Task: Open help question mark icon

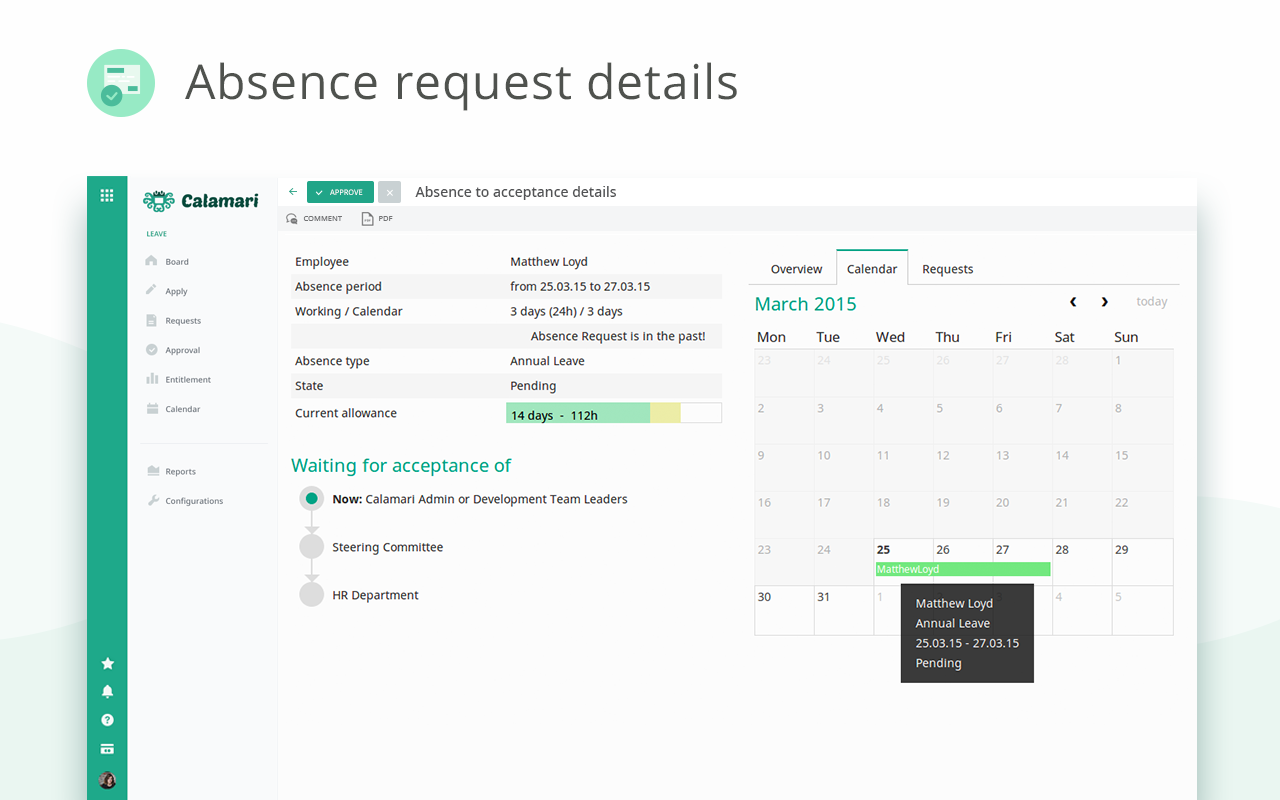Action: (107, 720)
